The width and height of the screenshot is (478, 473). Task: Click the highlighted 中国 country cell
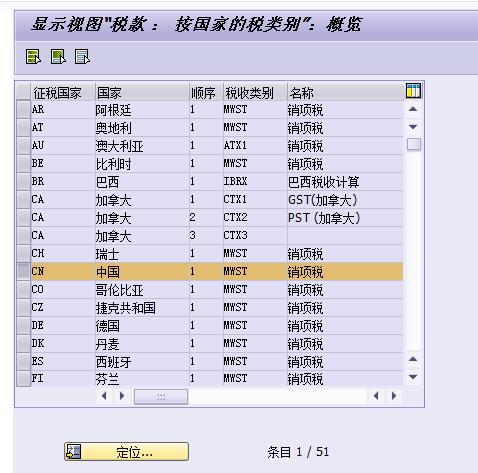pyautogui.click(x=142, y=272)
